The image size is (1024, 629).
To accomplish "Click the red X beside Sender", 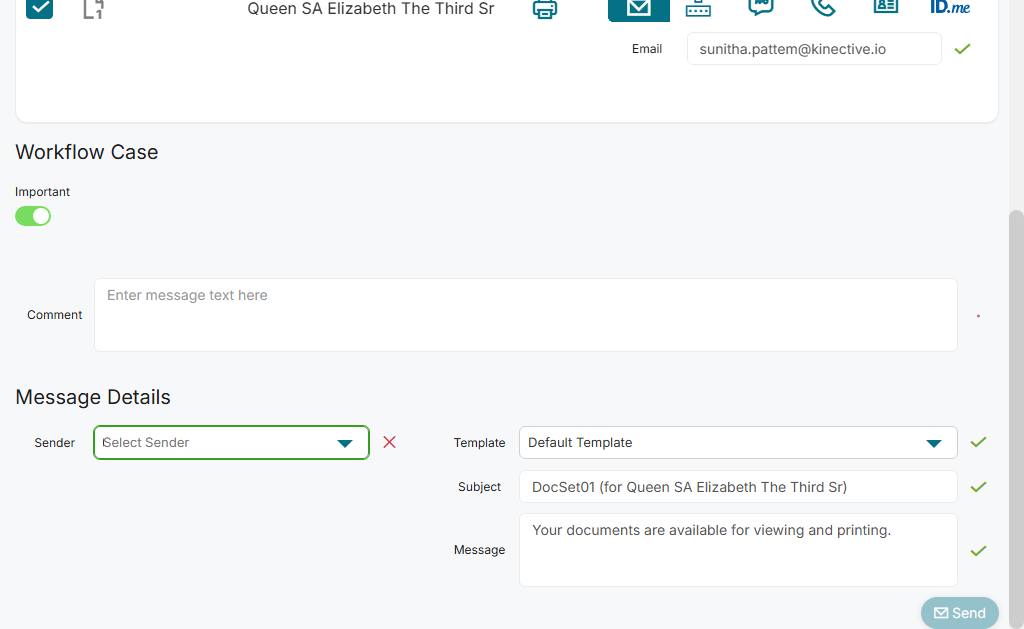I will coord(390,442).
